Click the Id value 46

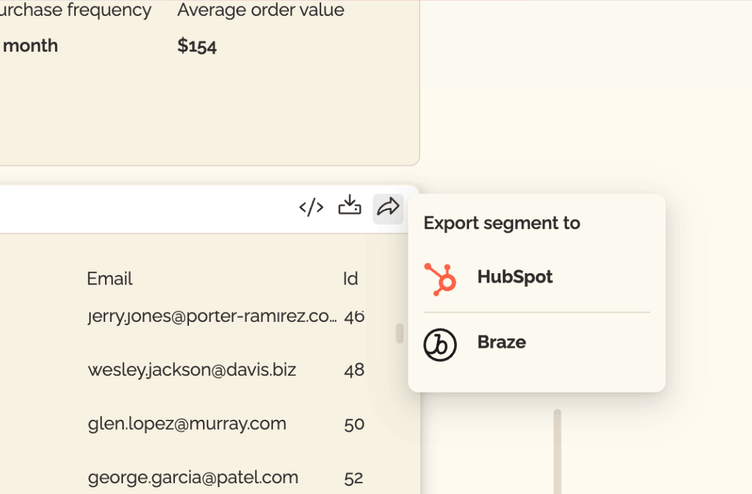pyautogui.click(x=354, y=317)
